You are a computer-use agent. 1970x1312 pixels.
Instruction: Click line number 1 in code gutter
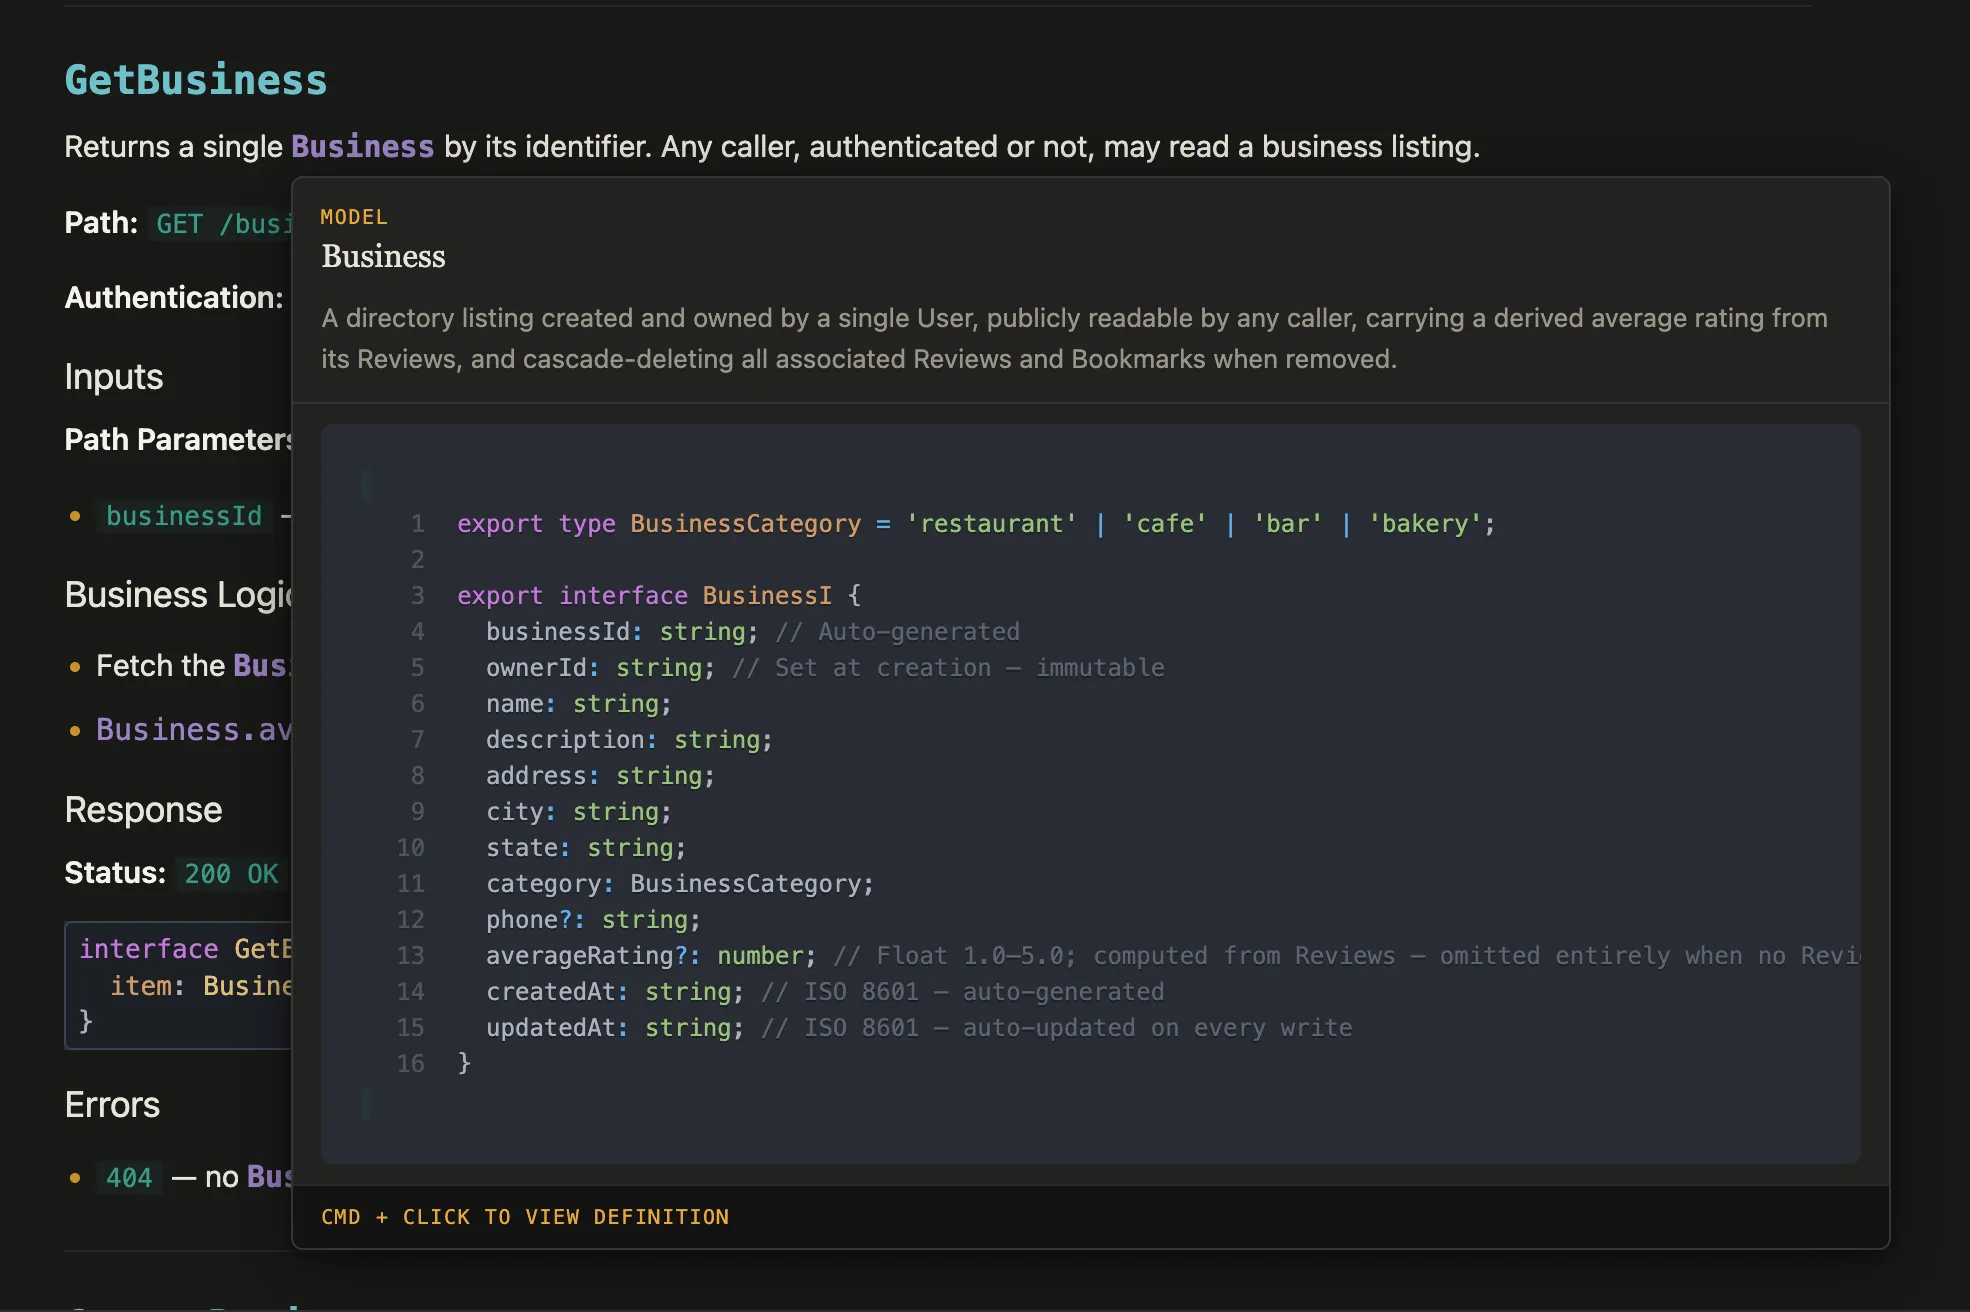point(418,524)
